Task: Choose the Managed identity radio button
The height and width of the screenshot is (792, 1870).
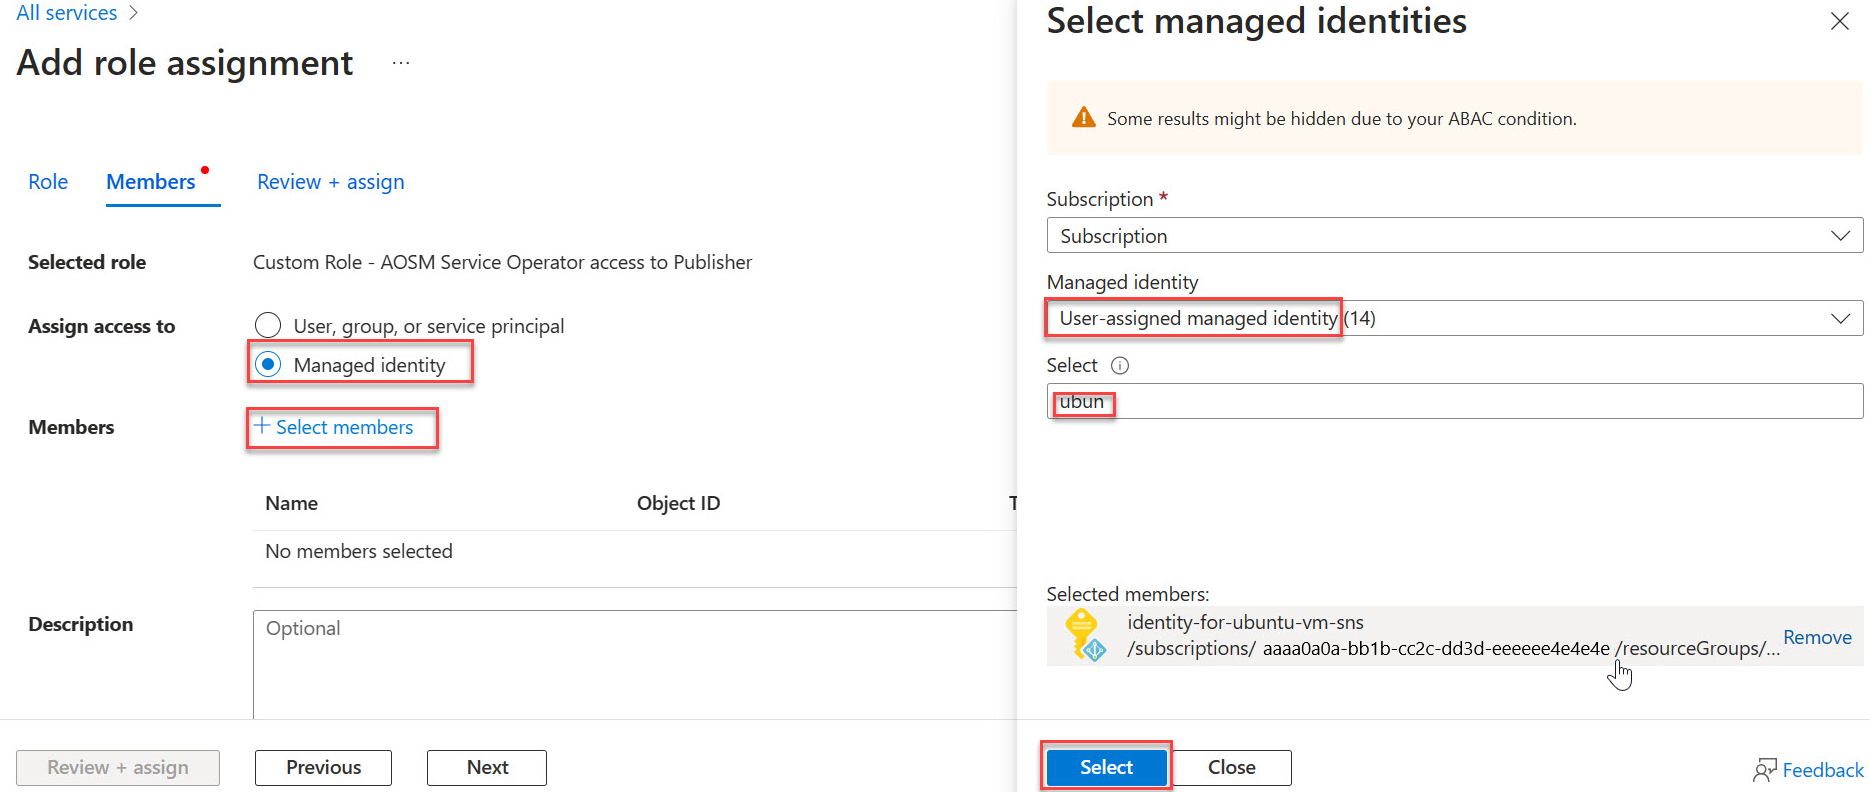Action: point(268,364)
